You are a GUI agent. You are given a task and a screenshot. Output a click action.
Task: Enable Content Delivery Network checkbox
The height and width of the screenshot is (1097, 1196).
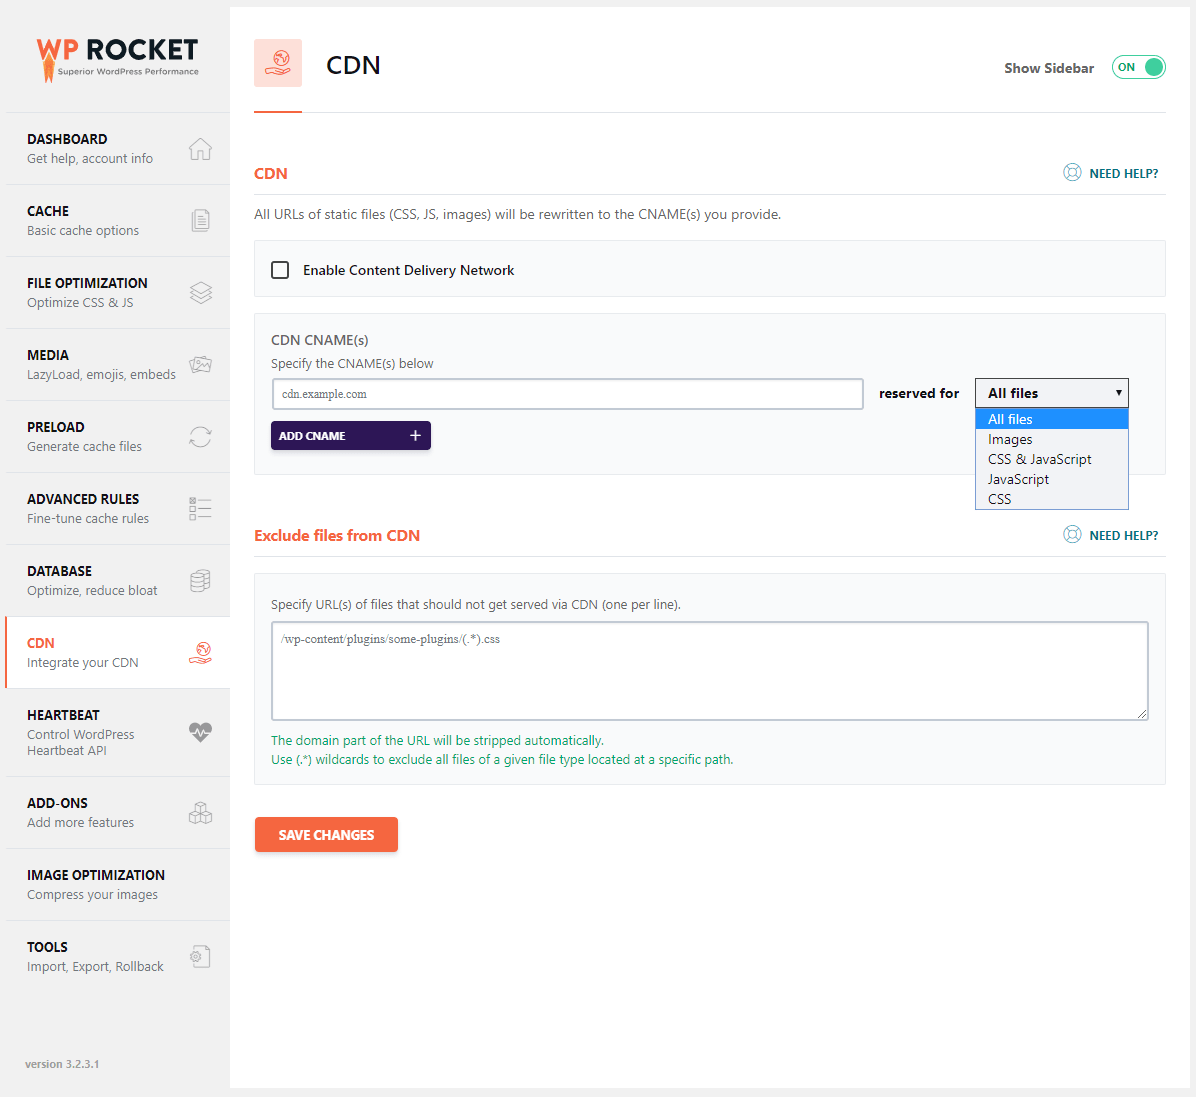(x=281, y=270)
